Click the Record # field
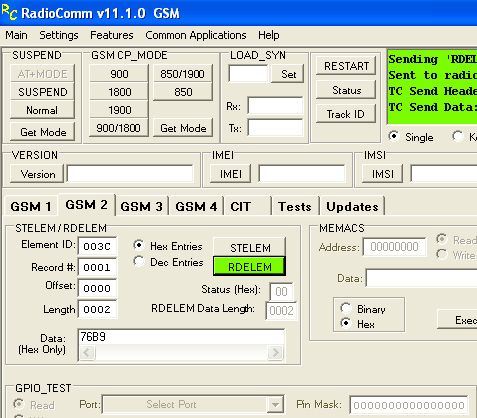This screenshot has height=418, width=477. click(97, 267)
